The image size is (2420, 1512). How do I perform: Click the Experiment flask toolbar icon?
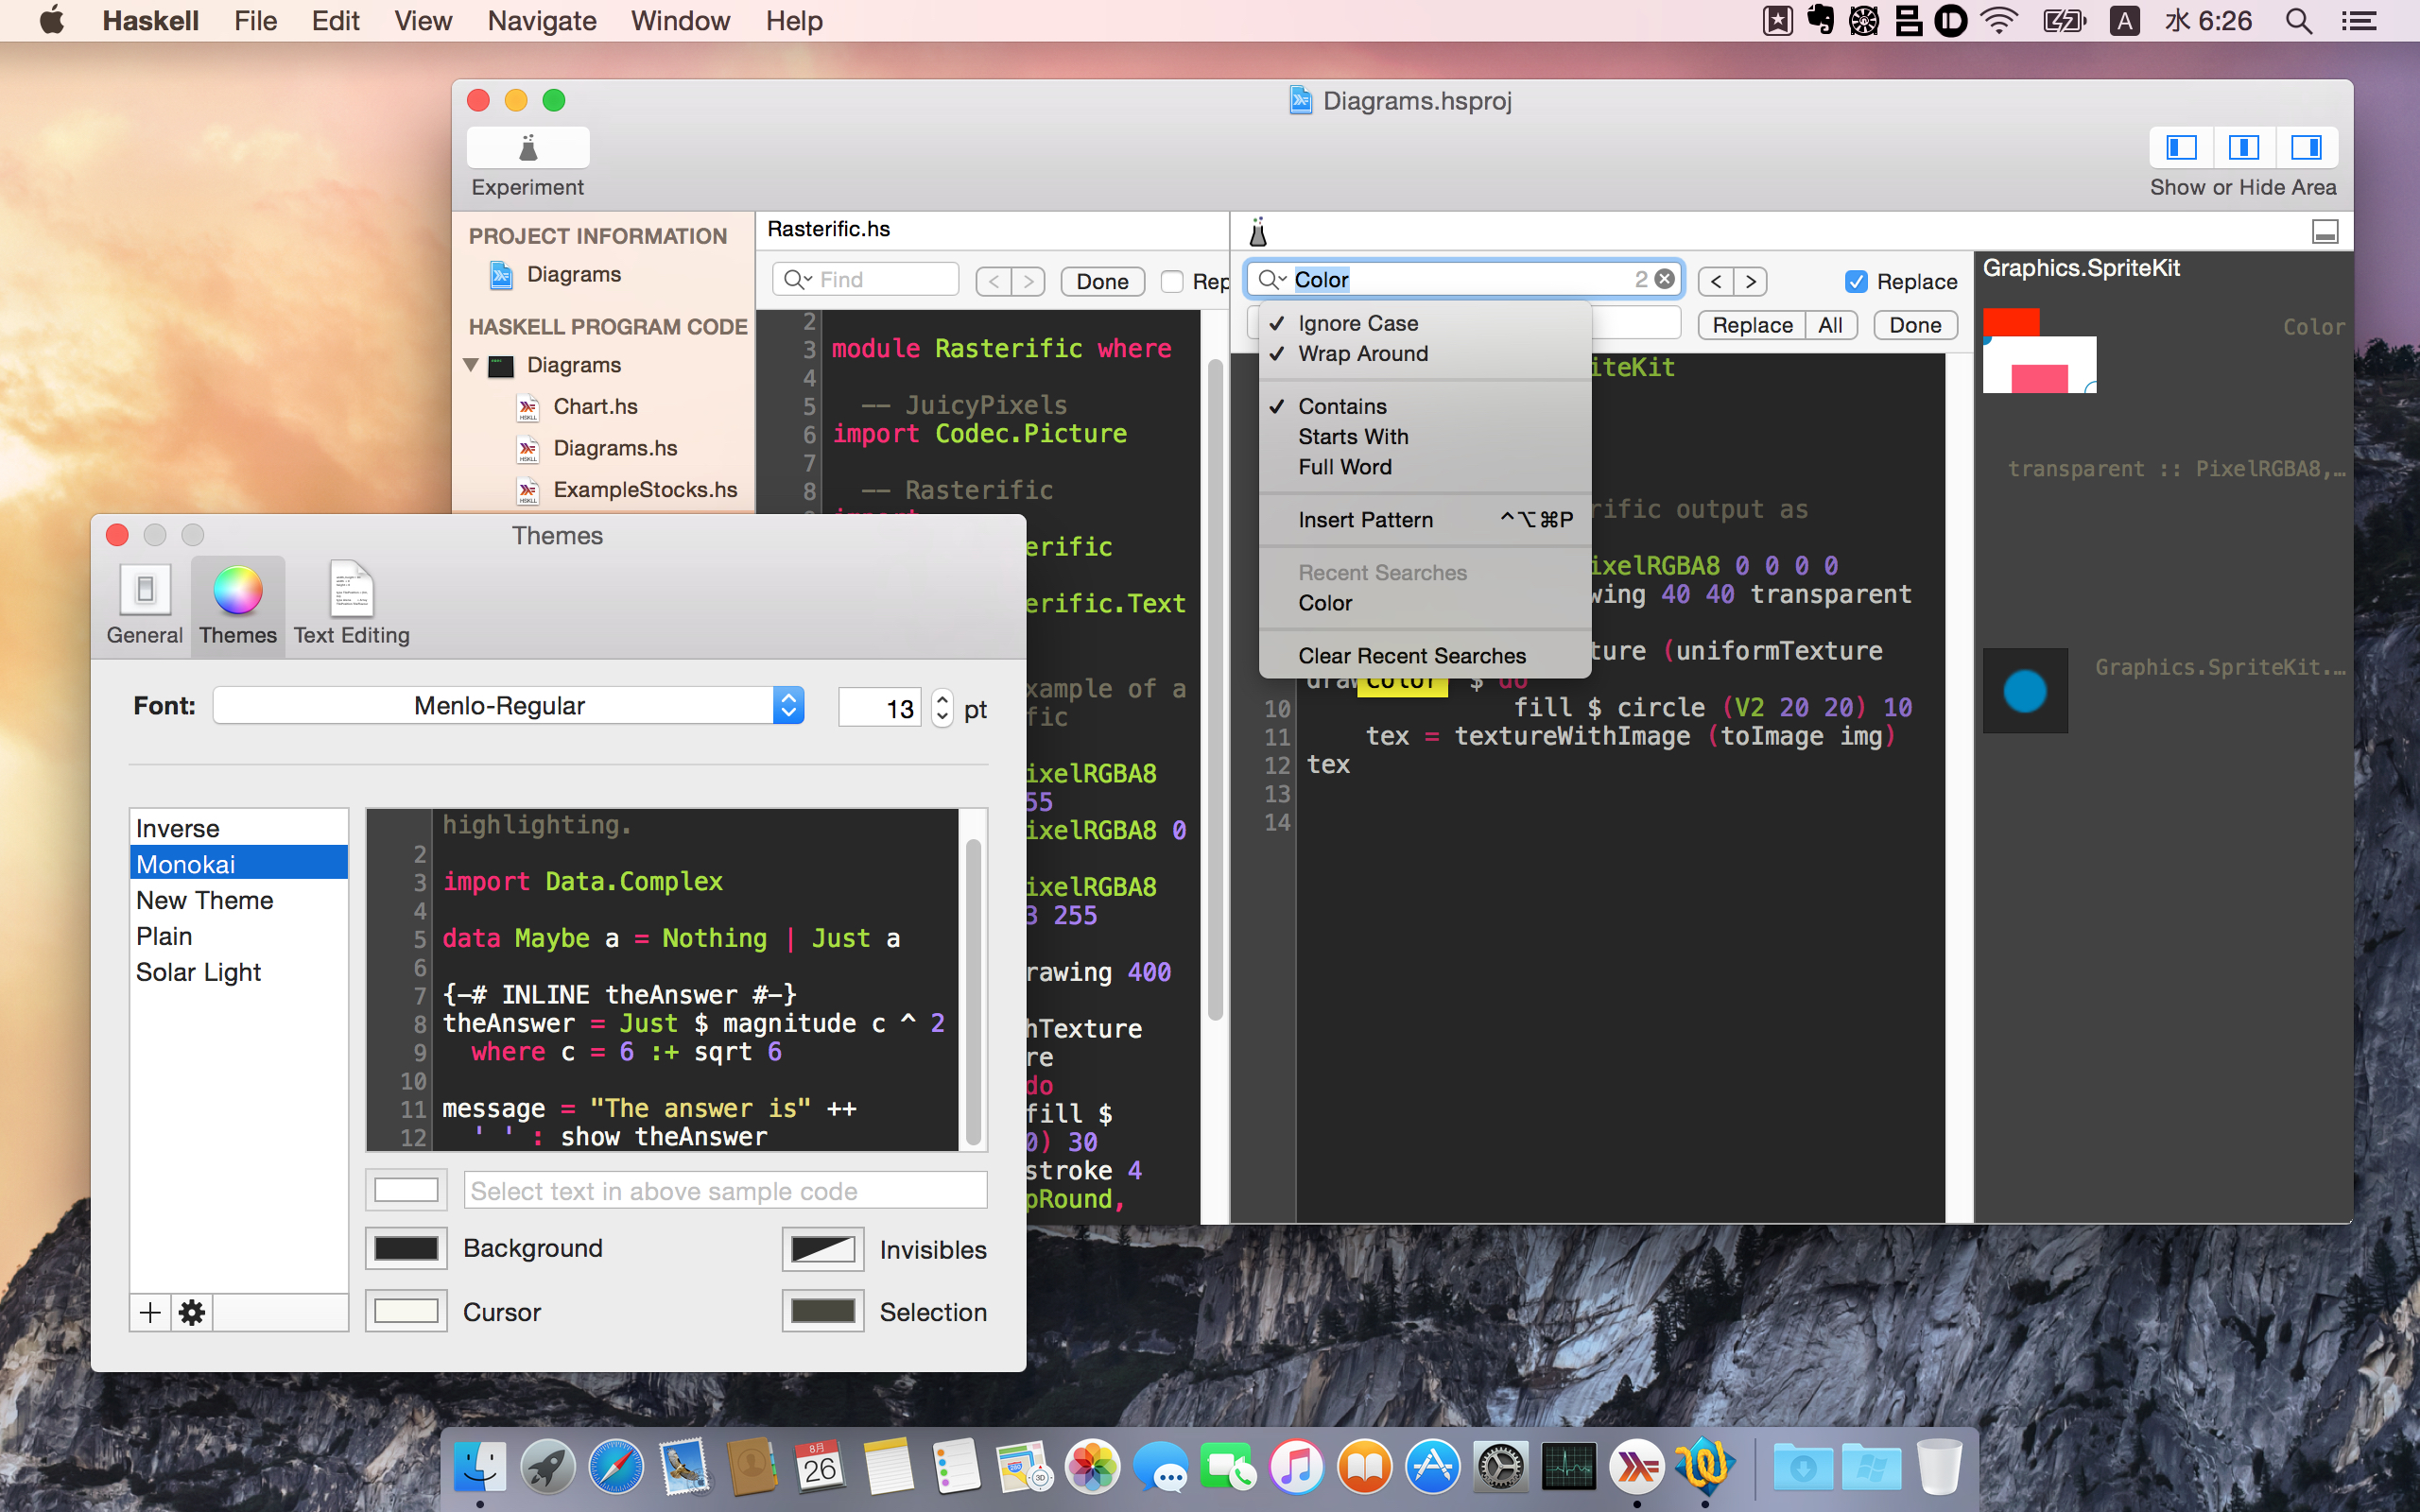[x=527, y=148]
